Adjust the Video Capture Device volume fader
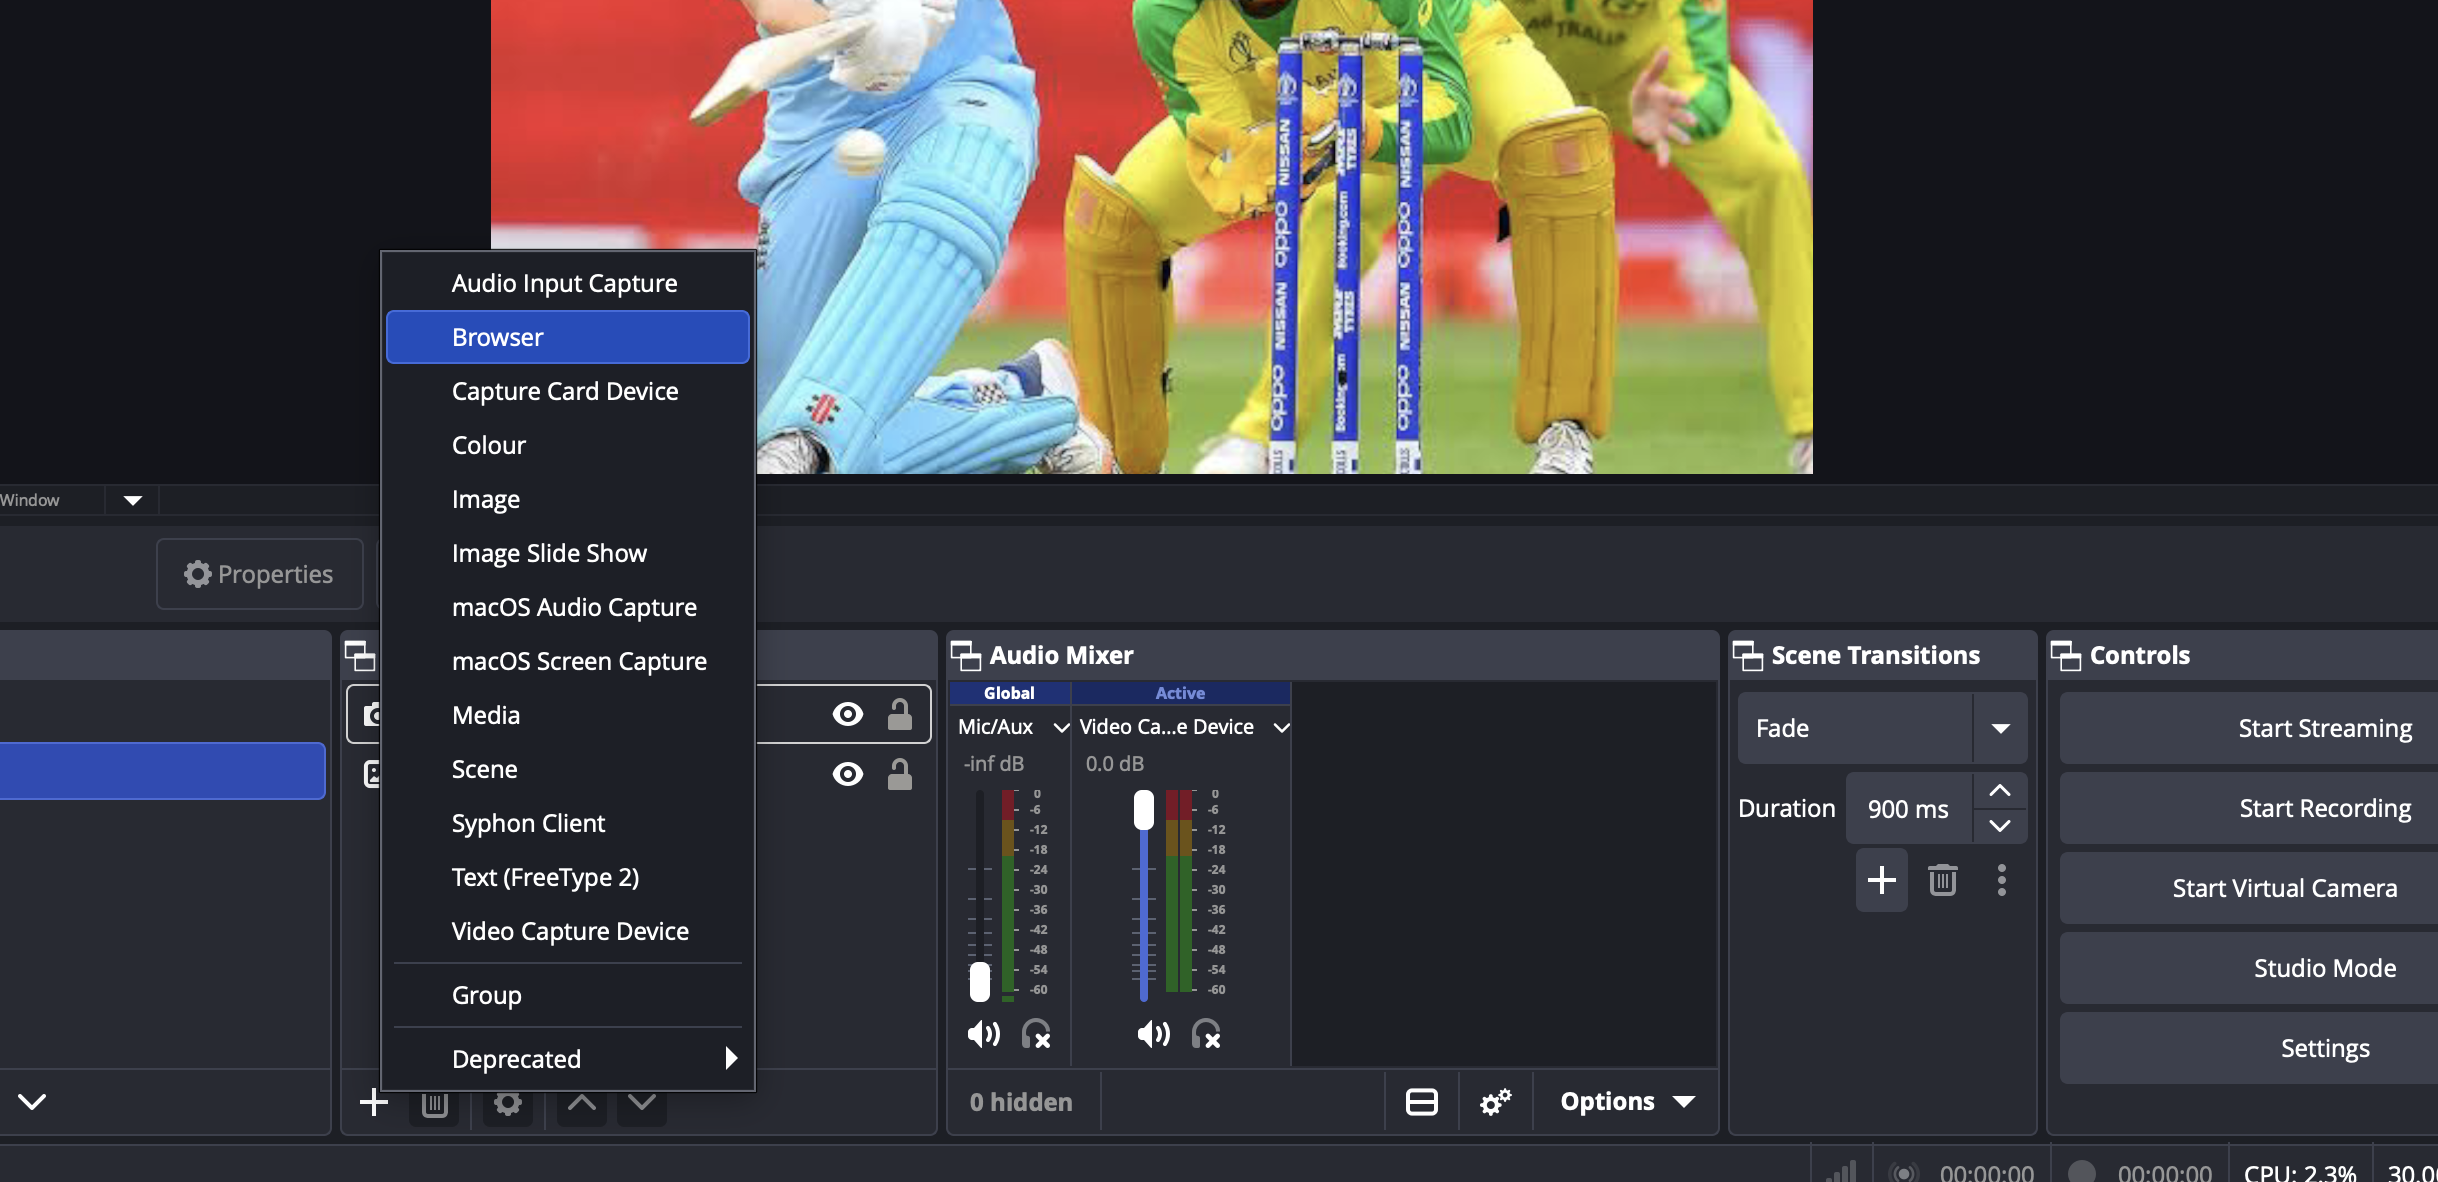The height and width of the screenshot is (1182, 2438). pyautogui.click(x=1143, y=810)
